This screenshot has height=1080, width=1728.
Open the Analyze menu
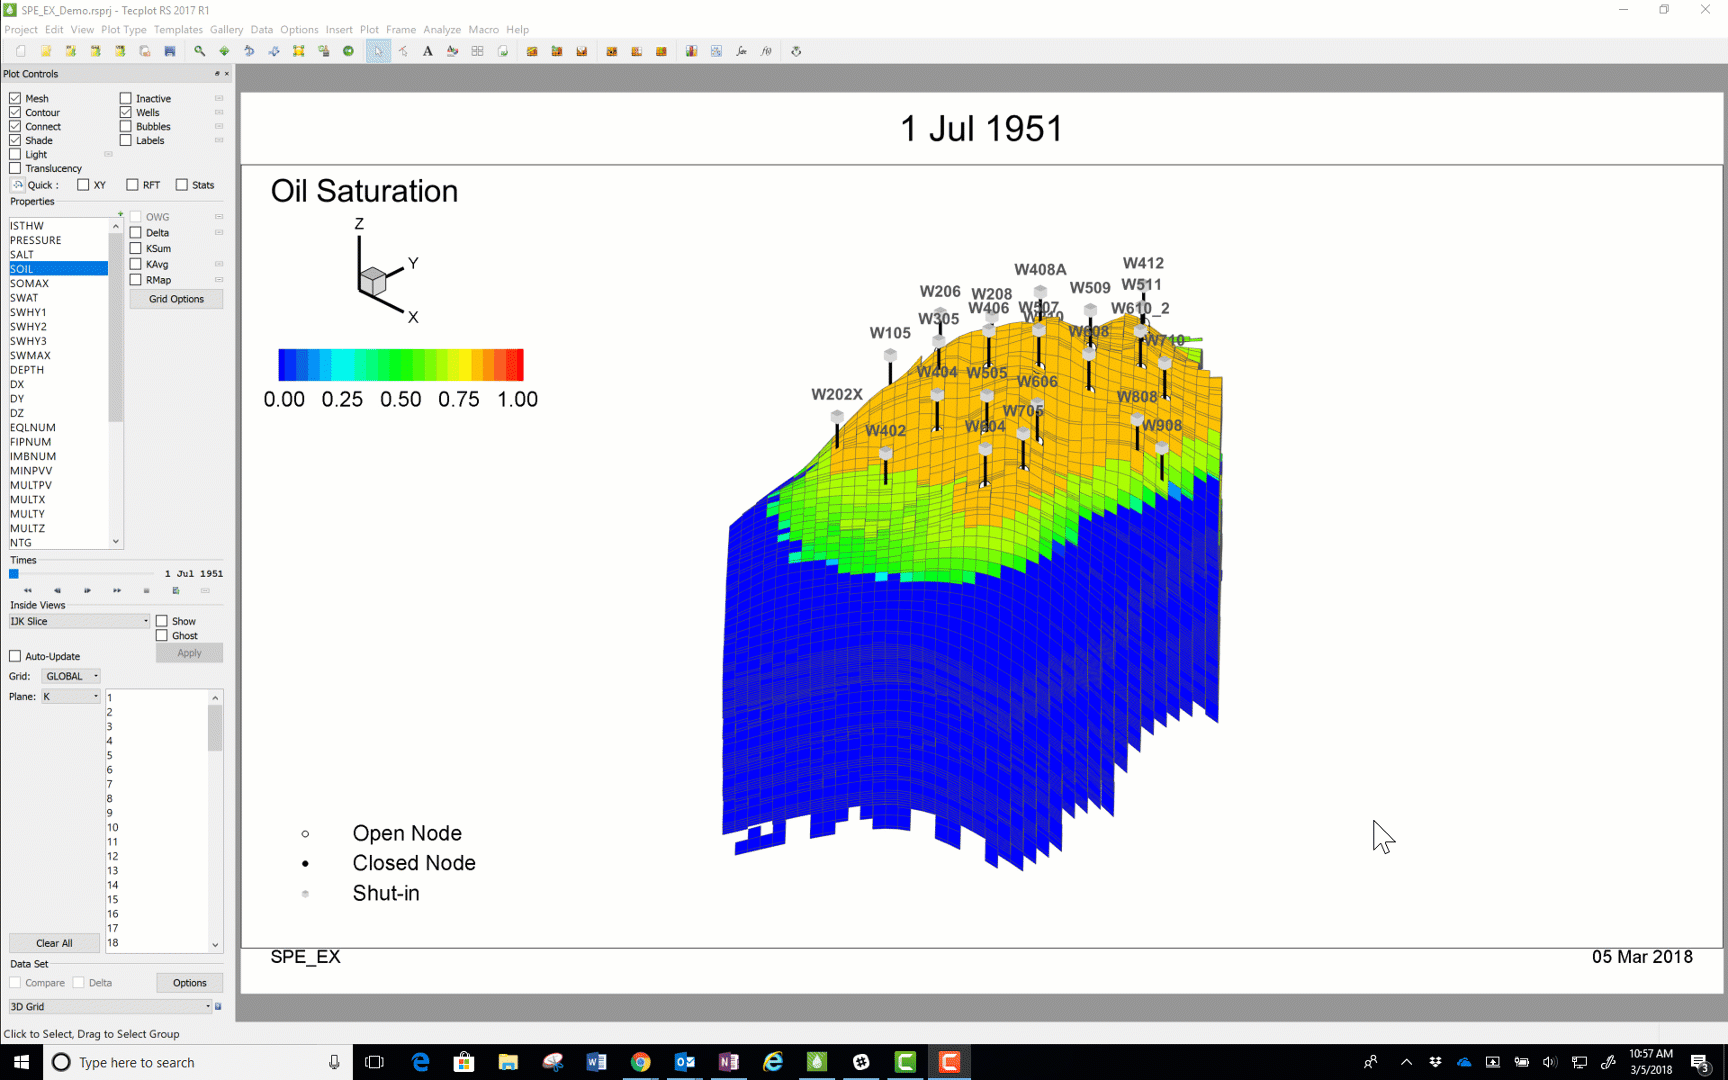(441, 30)
